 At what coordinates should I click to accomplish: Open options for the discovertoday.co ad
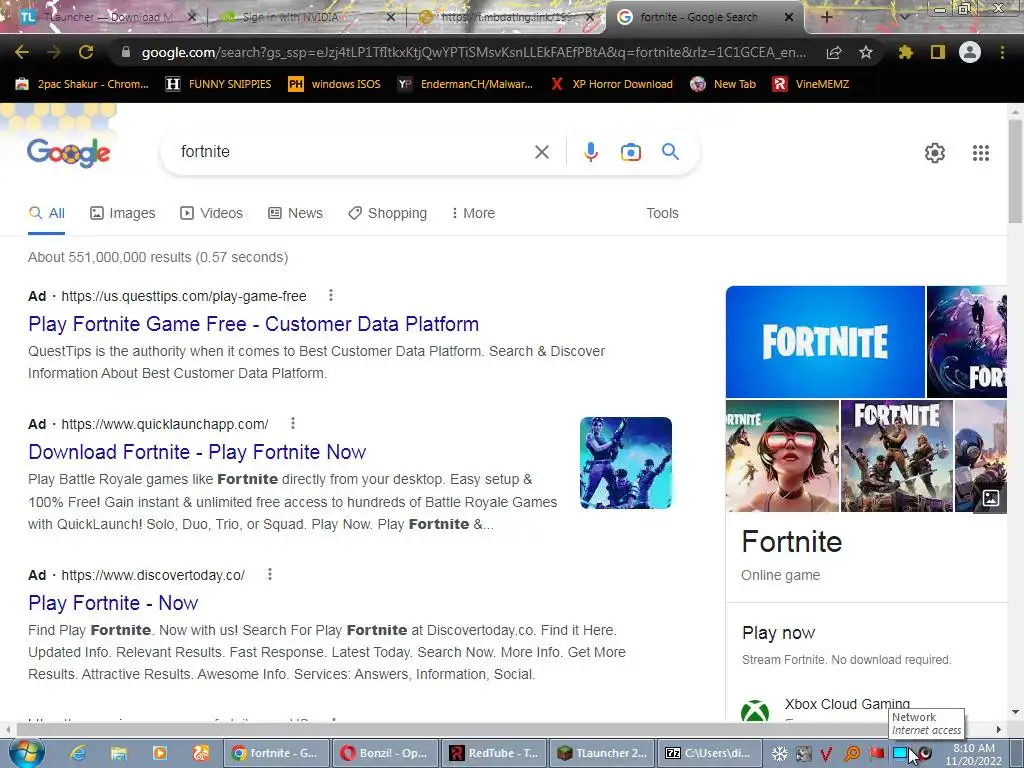tap(270, 575)
